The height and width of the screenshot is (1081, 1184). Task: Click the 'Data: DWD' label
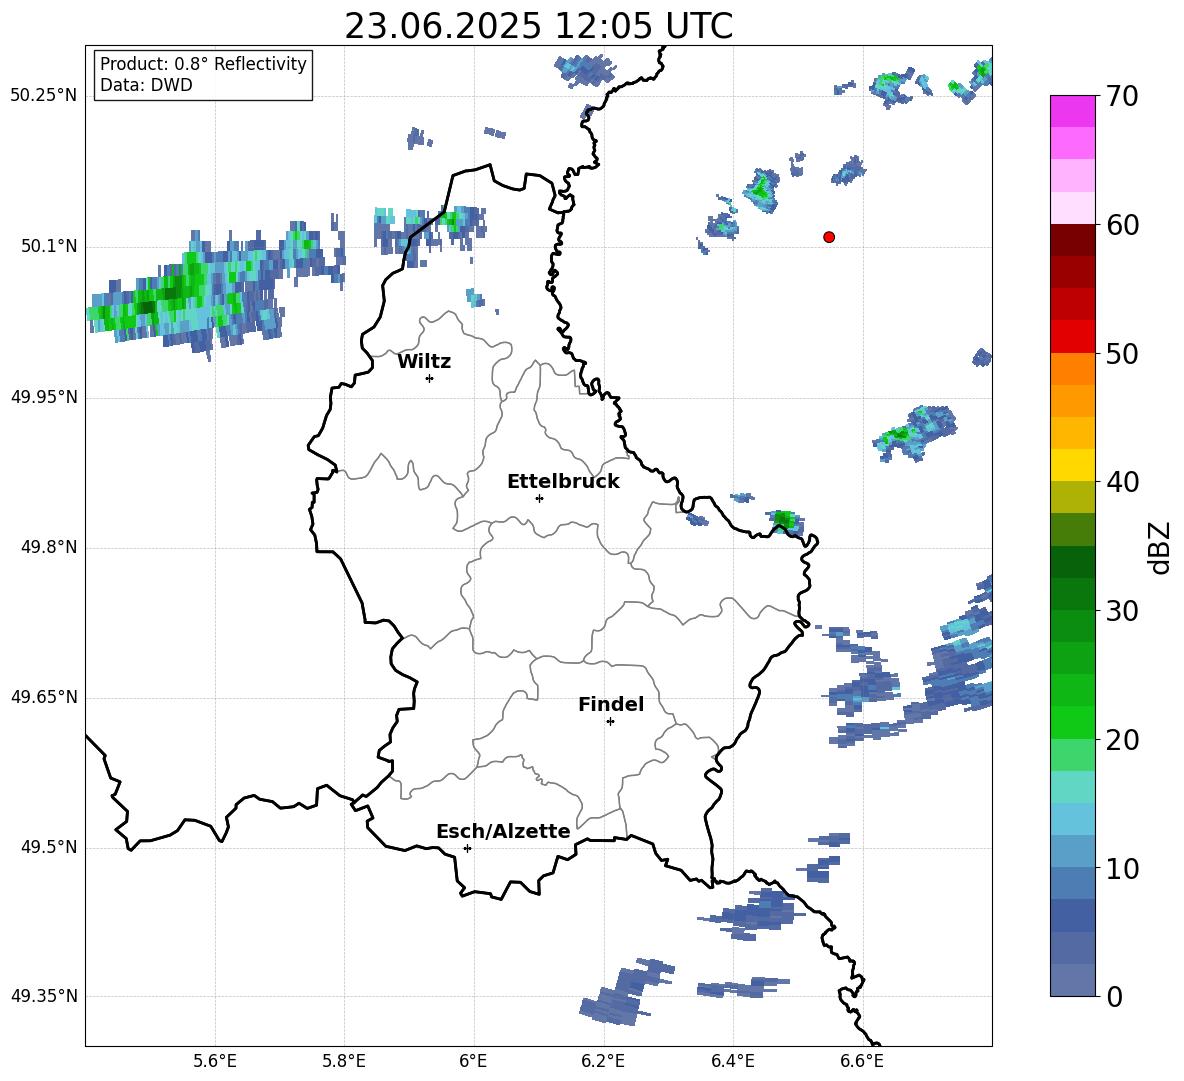point(146,85)
